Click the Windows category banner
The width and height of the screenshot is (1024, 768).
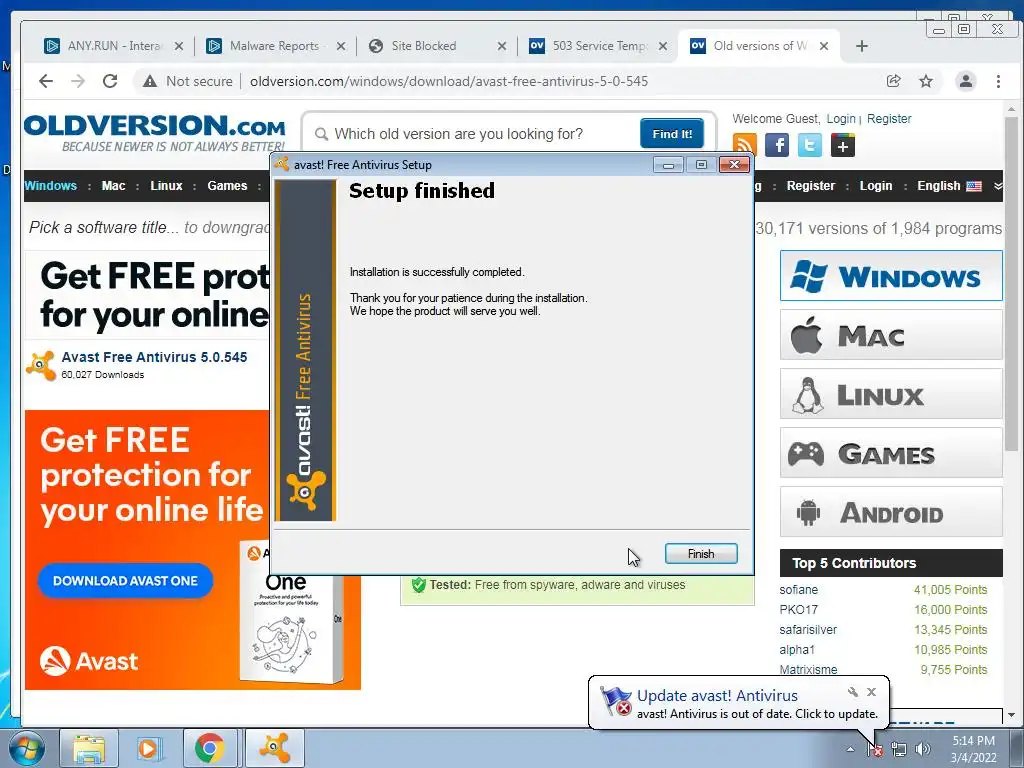(891, 276)
